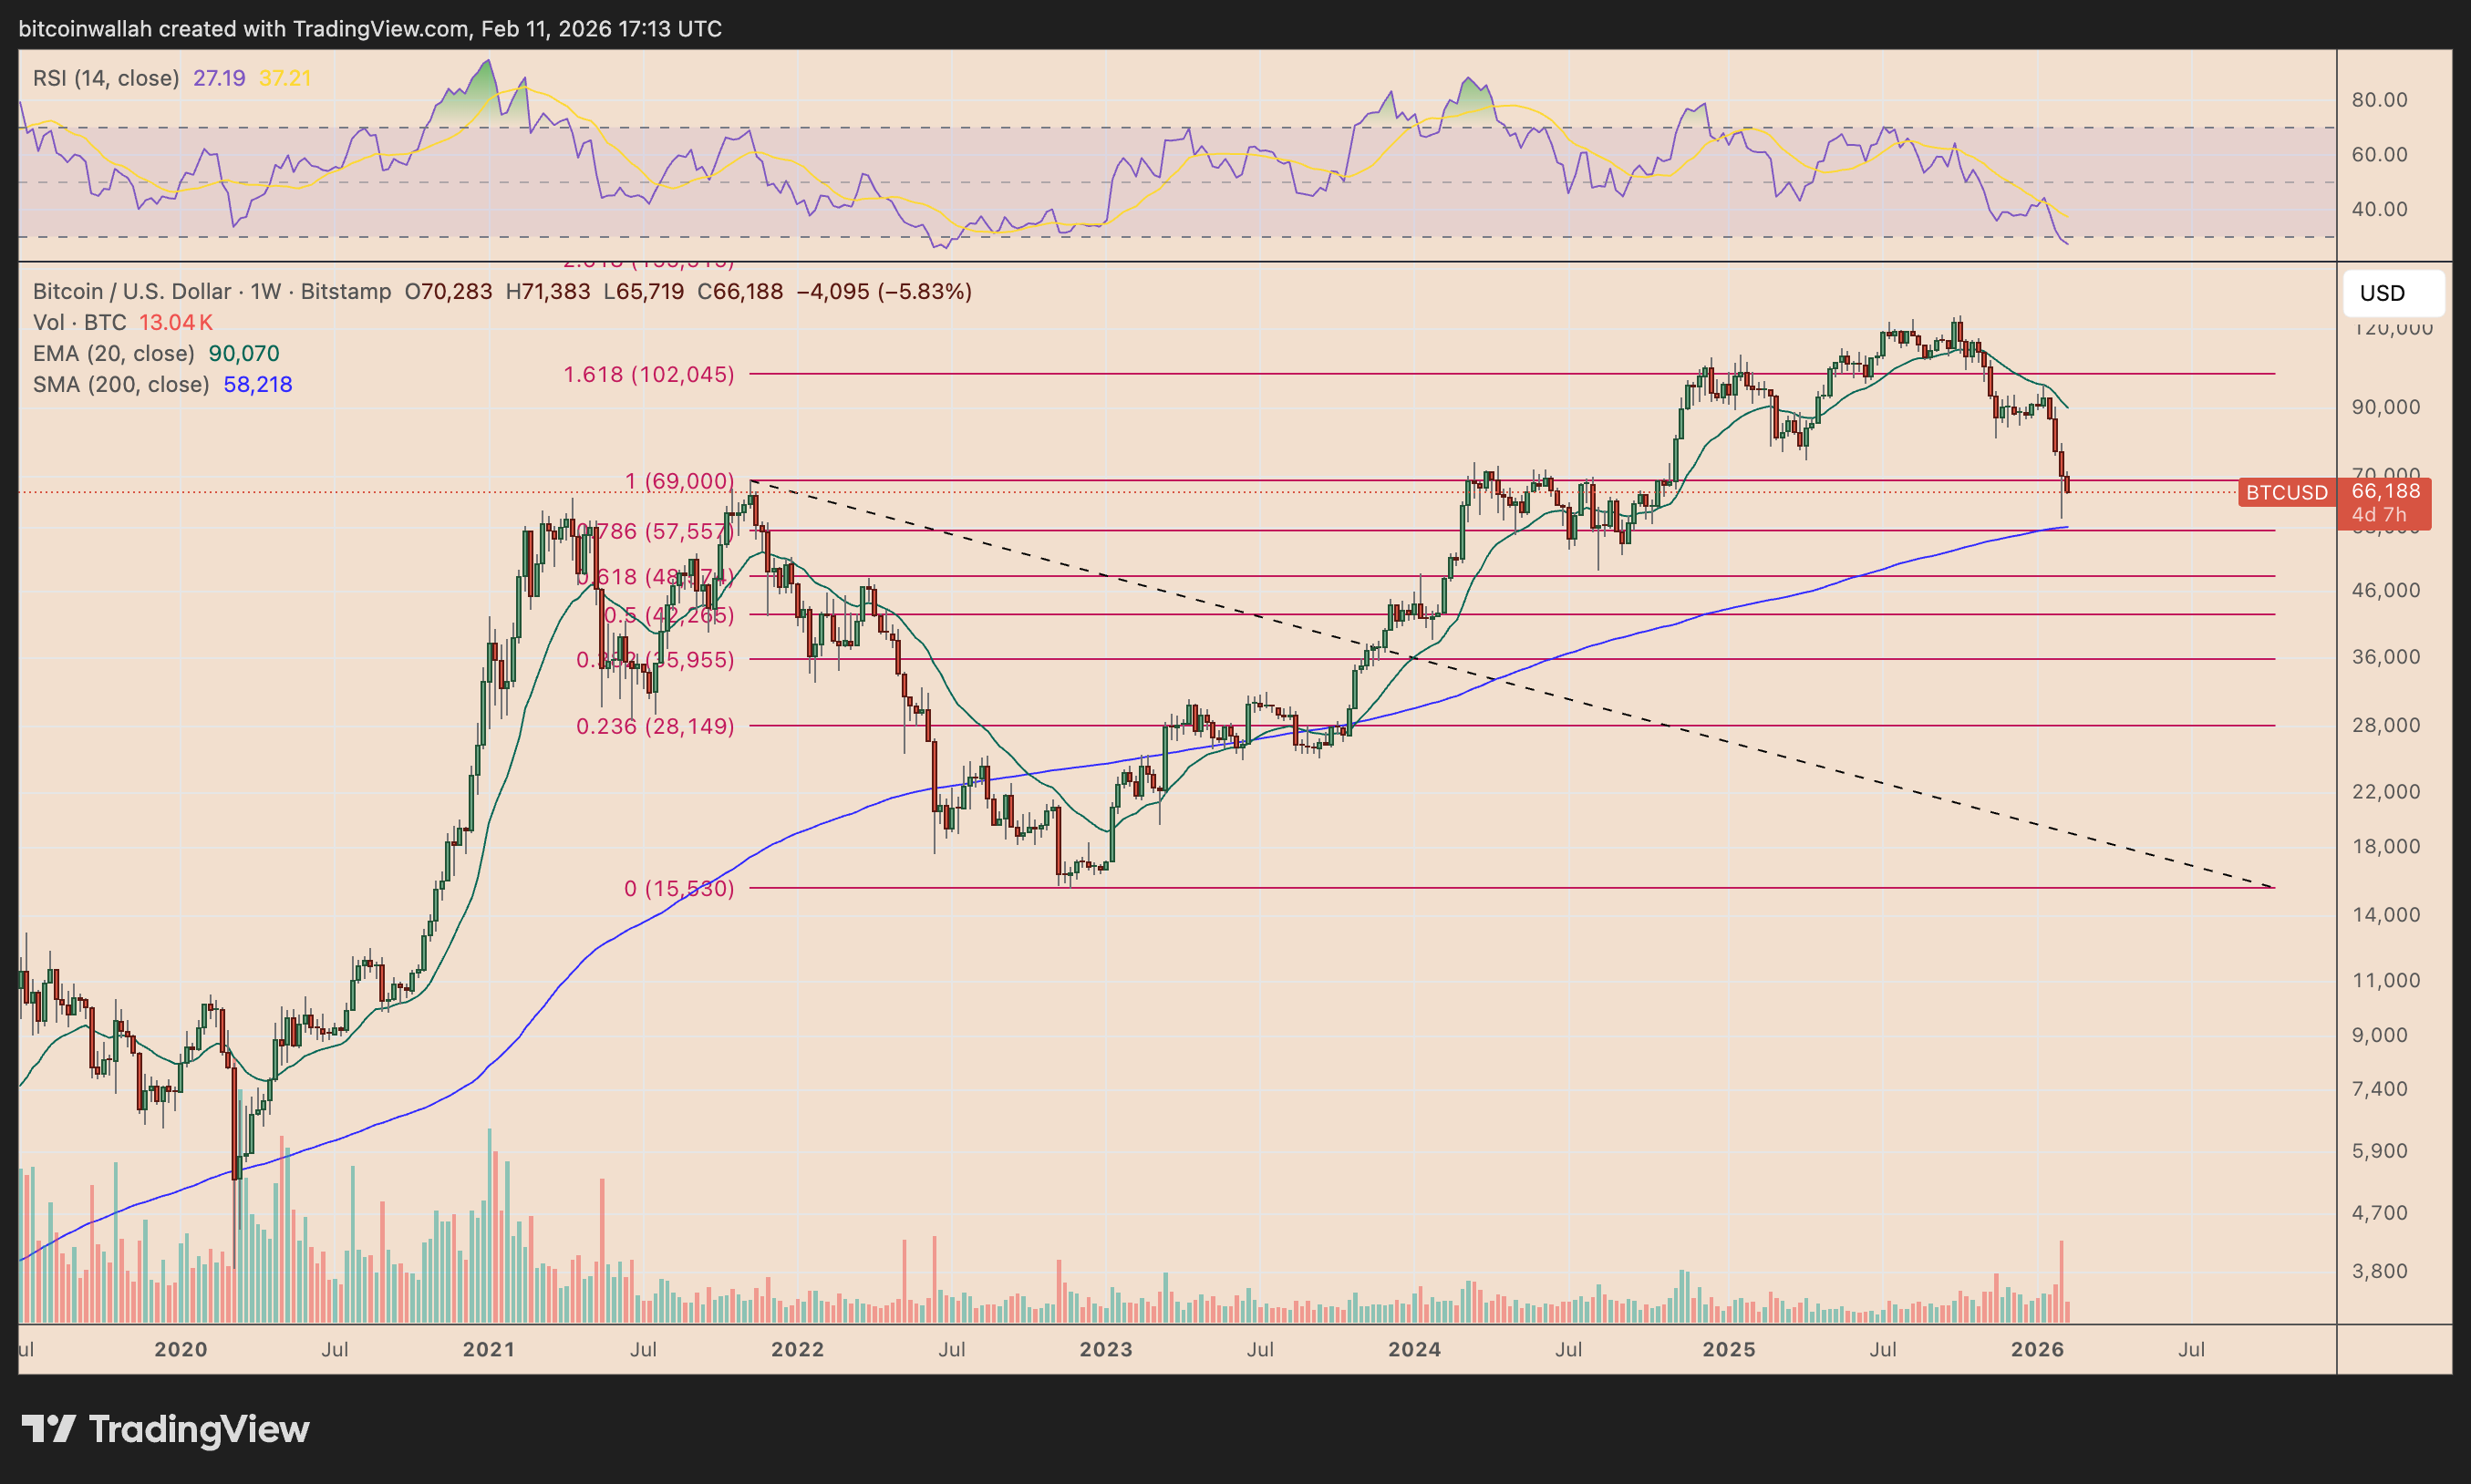The image size is (2471, 1484).
Task: Click the 2024 label on time axis
Action: click(1414, 1349)
